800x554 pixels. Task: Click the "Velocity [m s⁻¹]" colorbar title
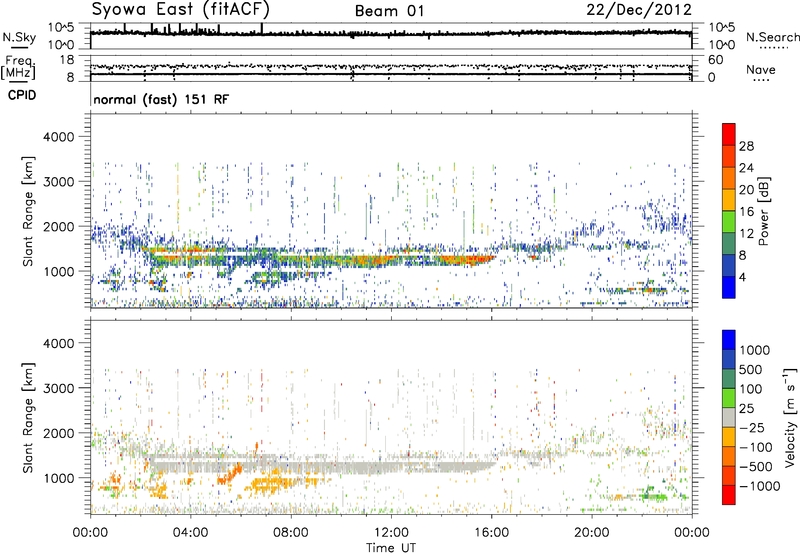click(x=790, y=417)
